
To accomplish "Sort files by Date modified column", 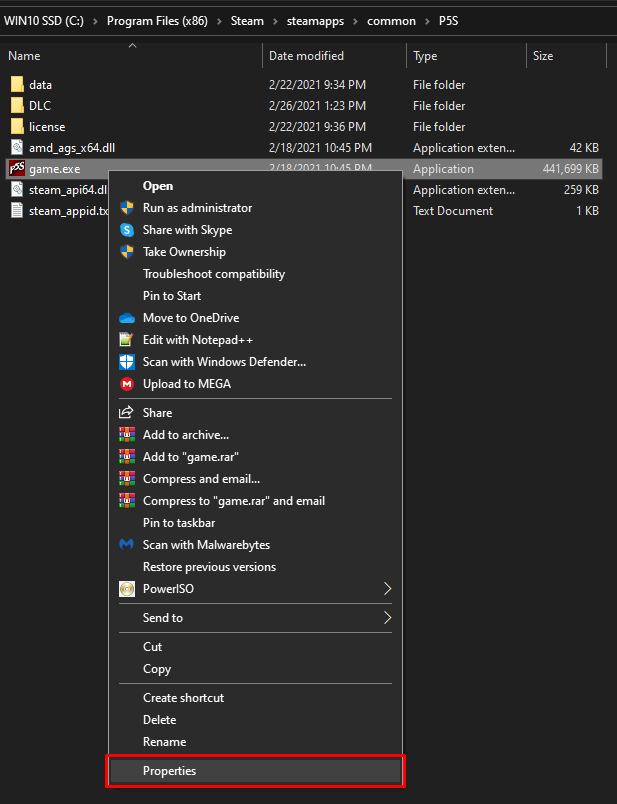I will (306, 56).
